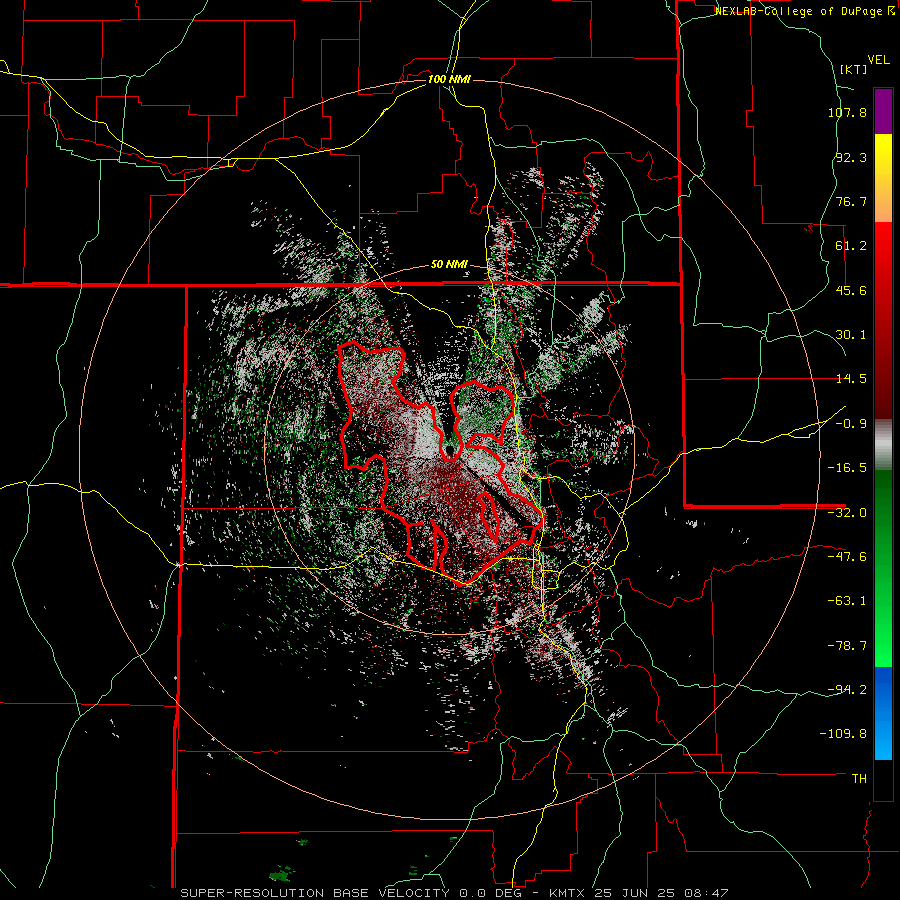Select the -109.8 scale value

click(844, 734)
